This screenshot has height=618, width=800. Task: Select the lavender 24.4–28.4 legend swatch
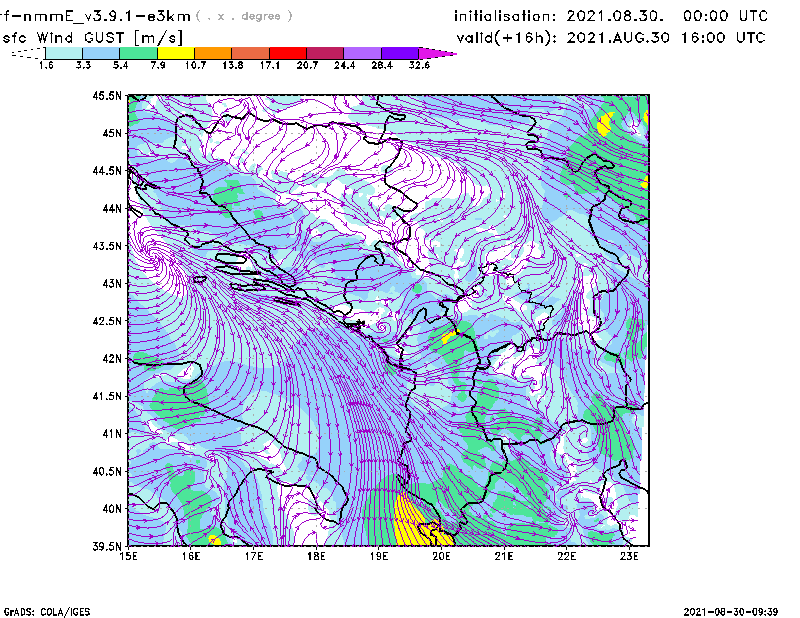(x=363, y=53)
